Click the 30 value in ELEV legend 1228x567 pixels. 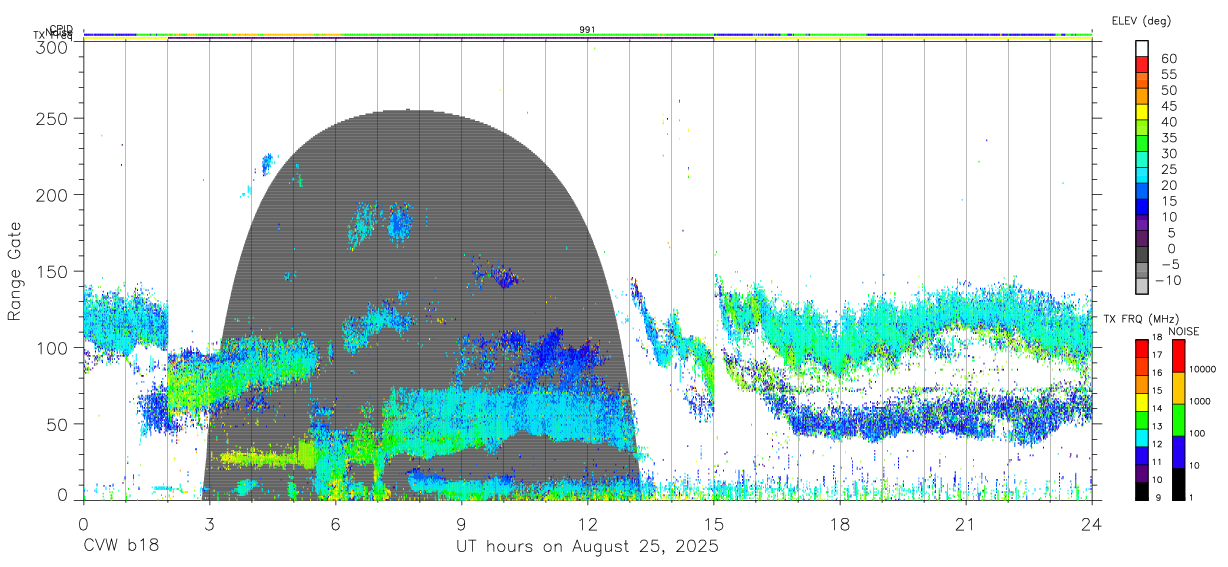click(1168, 153)
